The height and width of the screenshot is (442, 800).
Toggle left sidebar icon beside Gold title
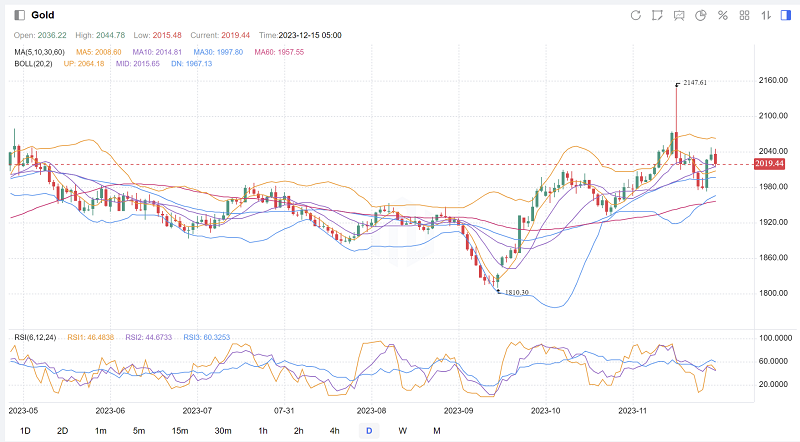pos(17,15)
